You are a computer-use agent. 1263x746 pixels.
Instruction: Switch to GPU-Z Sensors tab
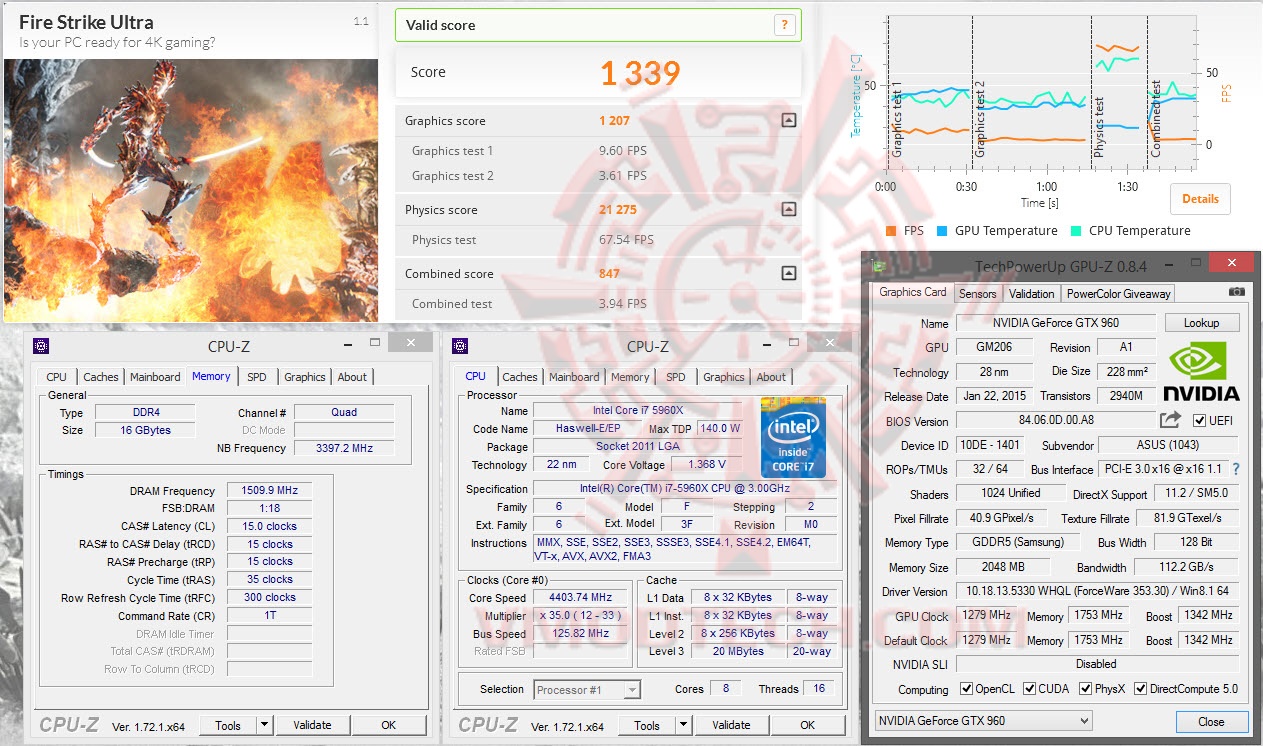[977, 294]
